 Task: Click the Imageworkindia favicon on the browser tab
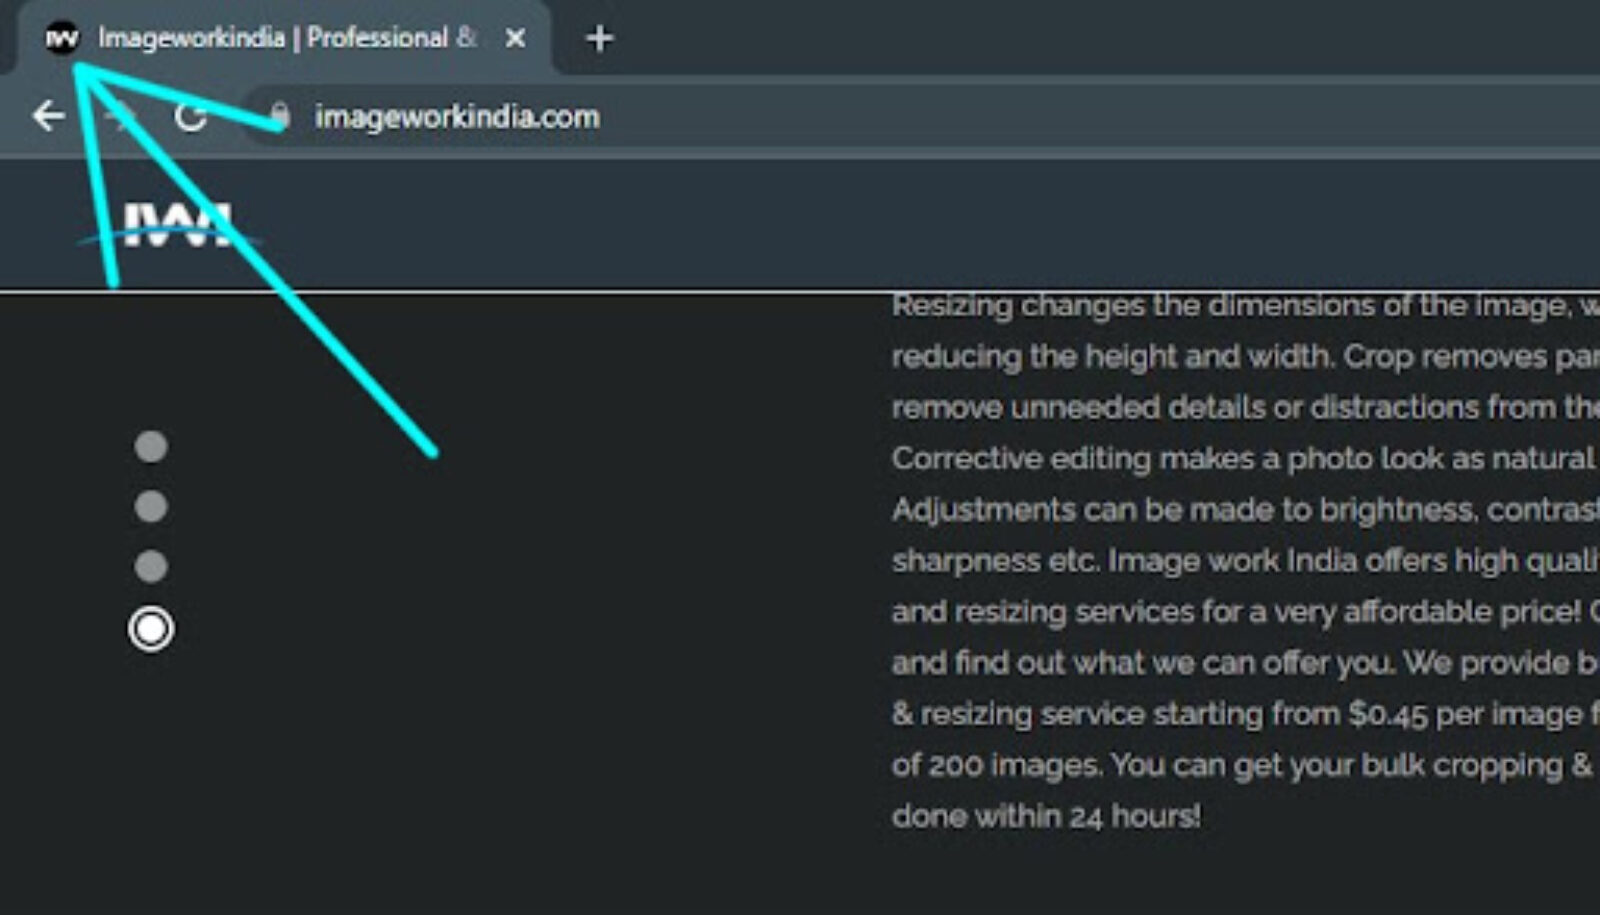[x=62, y=38]
